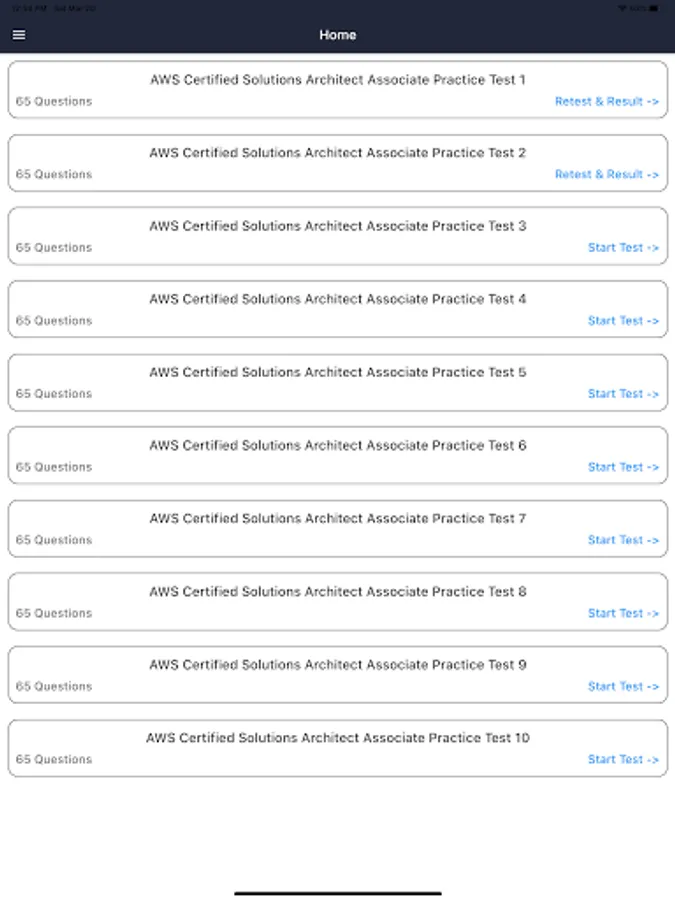This screenshot has height=900, width=675.
Task: Tap the home indicator bar at the bottom
Action: coord(338,892)
